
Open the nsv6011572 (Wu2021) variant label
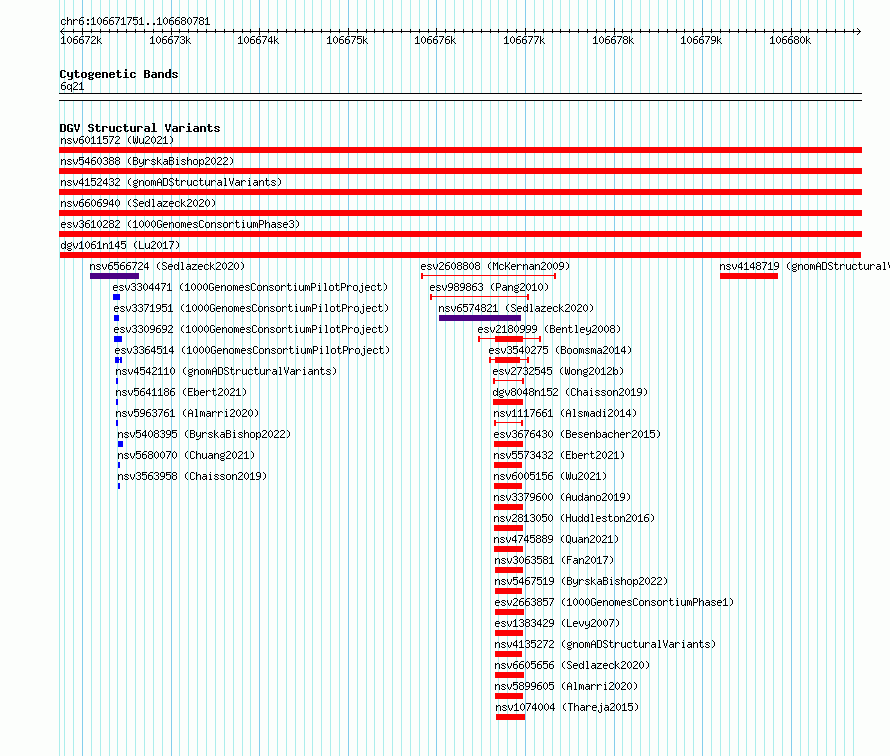117,140
